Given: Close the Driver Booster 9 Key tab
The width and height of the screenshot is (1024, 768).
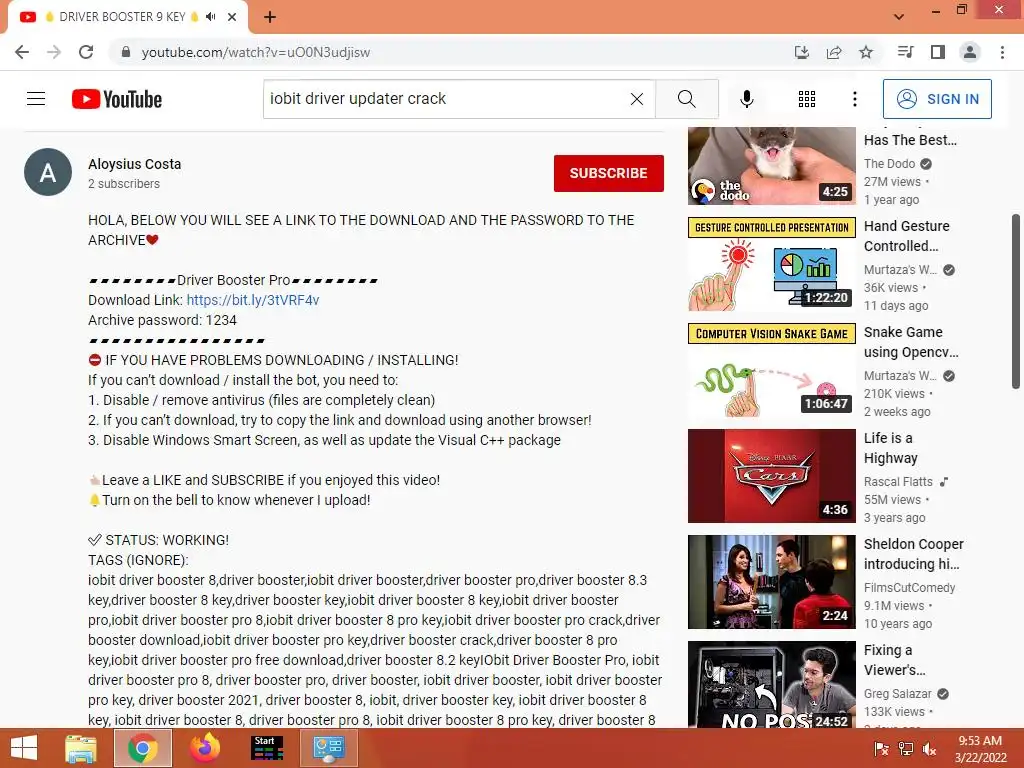Looking at the screenshot, I should click(232, 17).
